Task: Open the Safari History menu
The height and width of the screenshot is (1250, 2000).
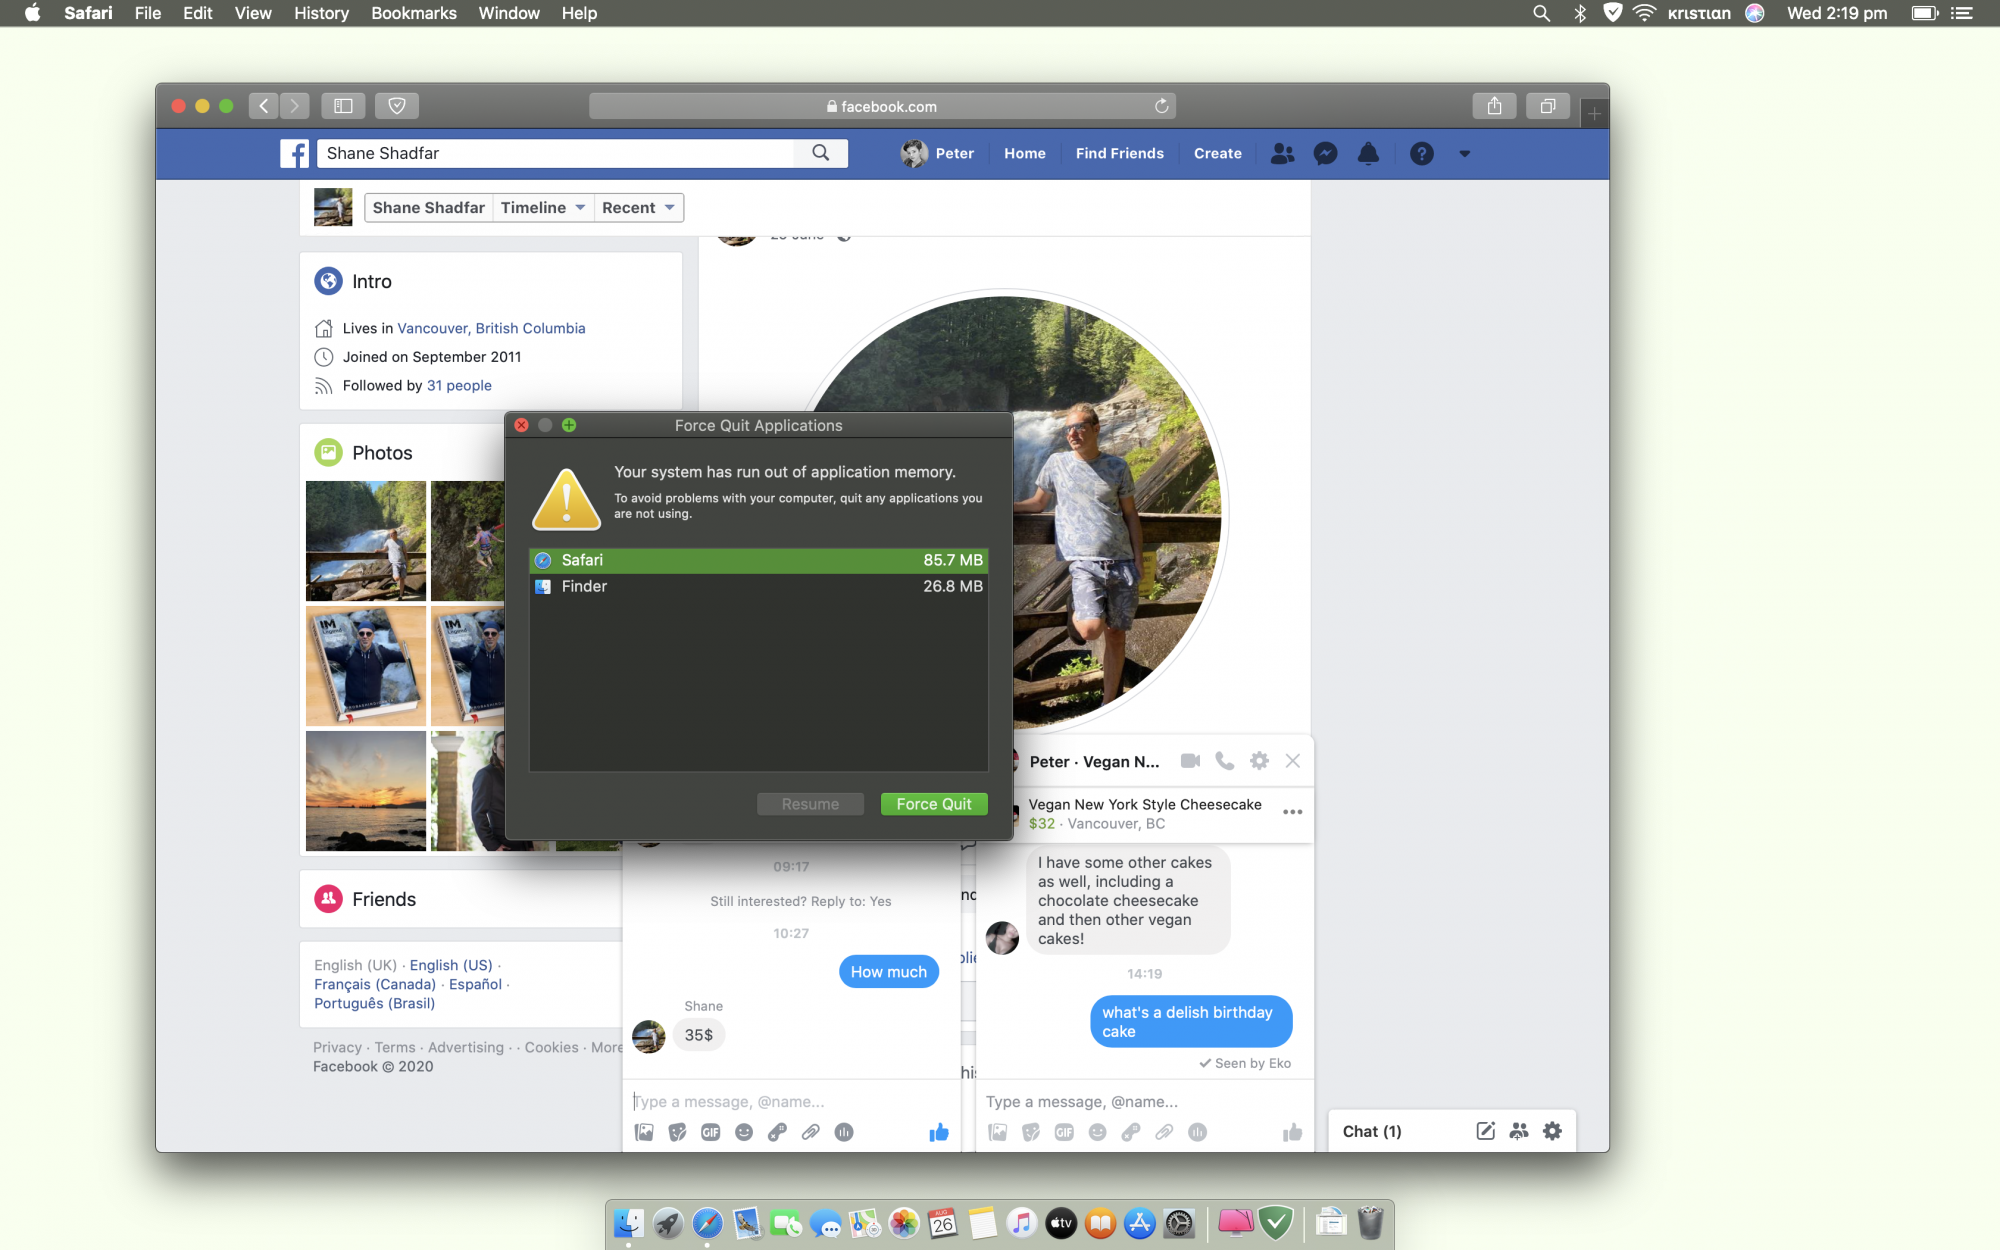Action: [x=321, y=13]
